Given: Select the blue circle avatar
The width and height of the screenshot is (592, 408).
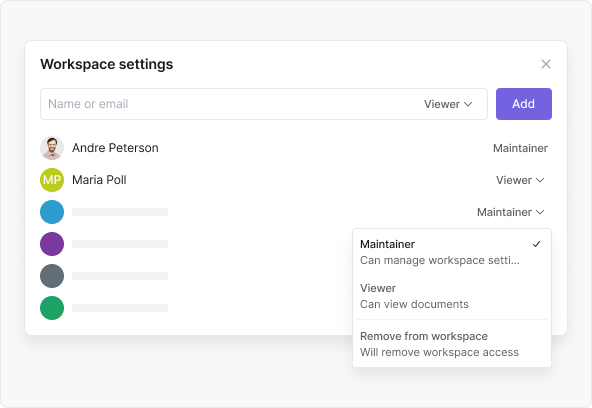Looking at the screenshot, I should tap(52, 212).
